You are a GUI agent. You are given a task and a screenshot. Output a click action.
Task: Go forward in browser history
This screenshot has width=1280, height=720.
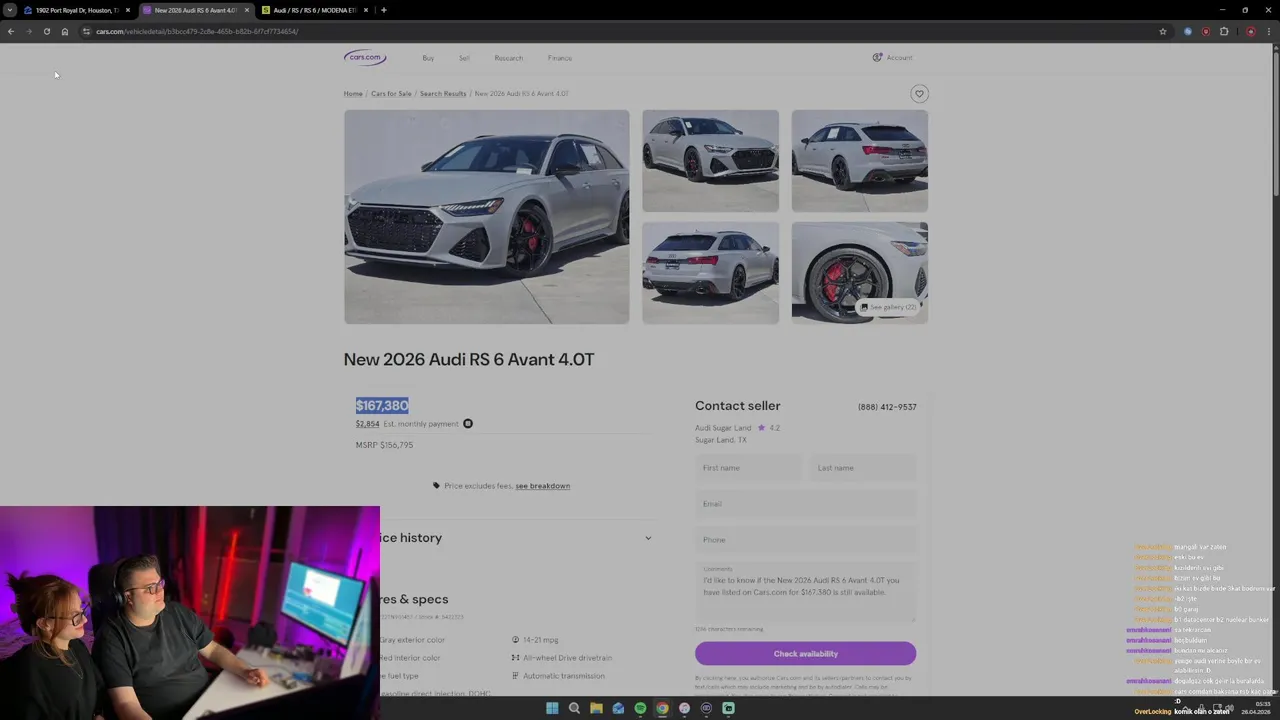point(29,31)
